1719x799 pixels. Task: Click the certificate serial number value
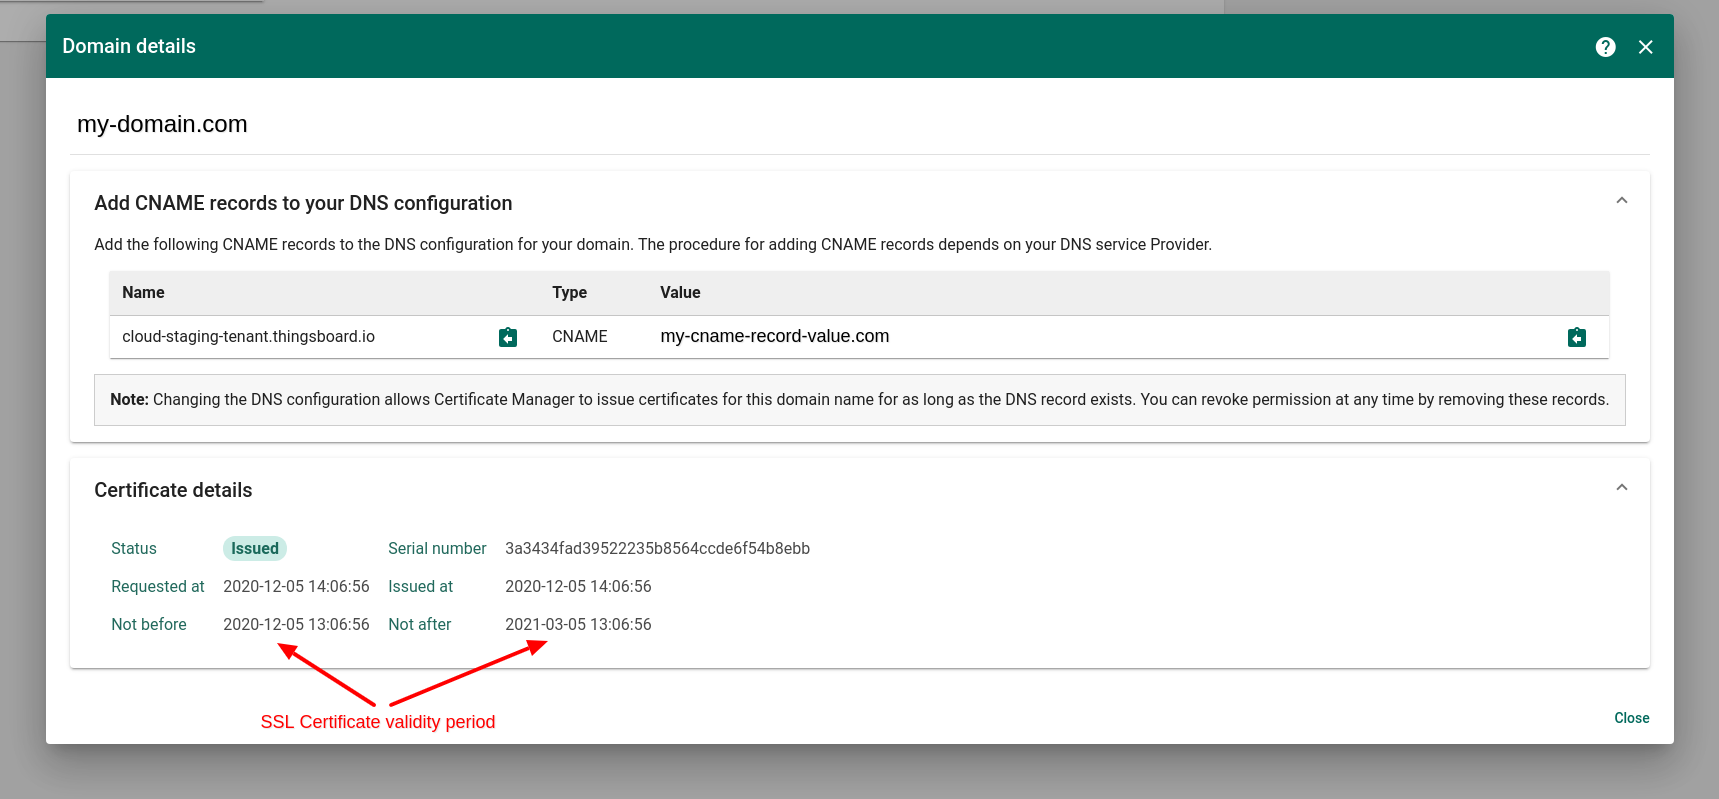pyautogui.click(x=657, y=548)
